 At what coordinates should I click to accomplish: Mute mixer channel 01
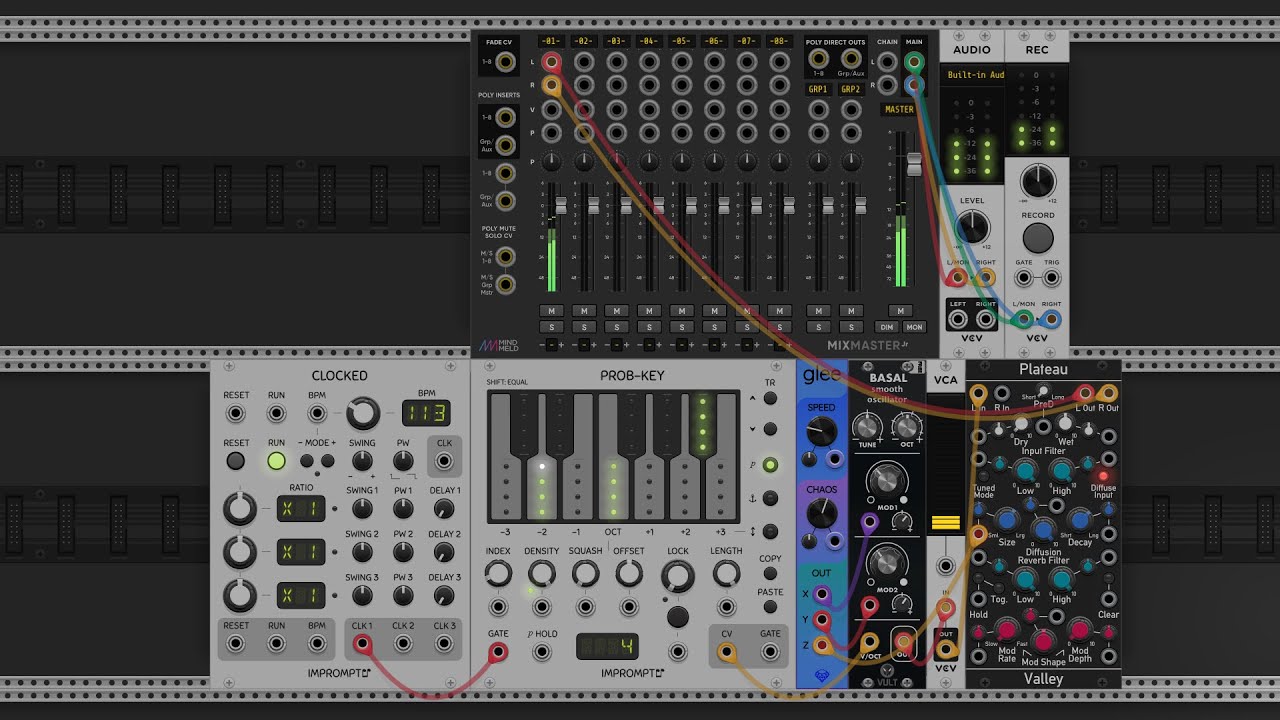(x=551, y=311)
